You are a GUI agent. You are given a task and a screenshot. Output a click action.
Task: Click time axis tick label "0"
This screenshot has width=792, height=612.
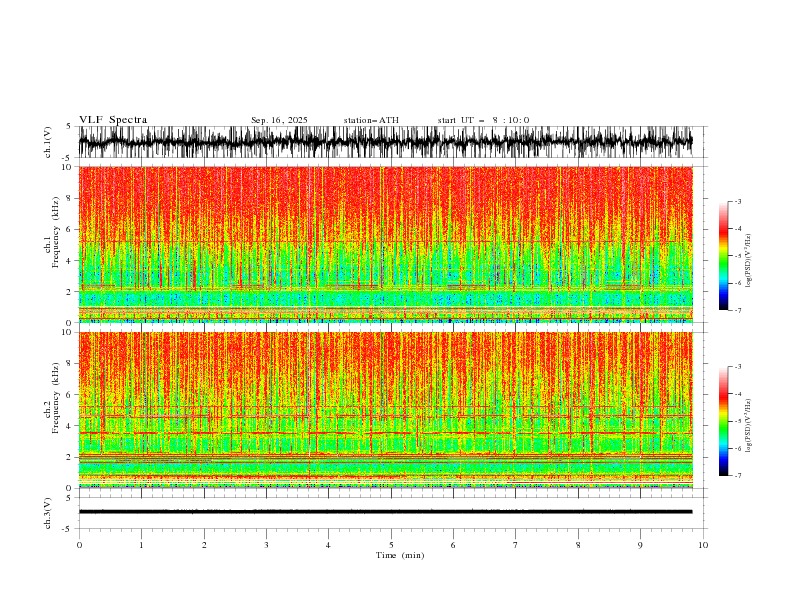pyautogui.click(x=79, y=545)
